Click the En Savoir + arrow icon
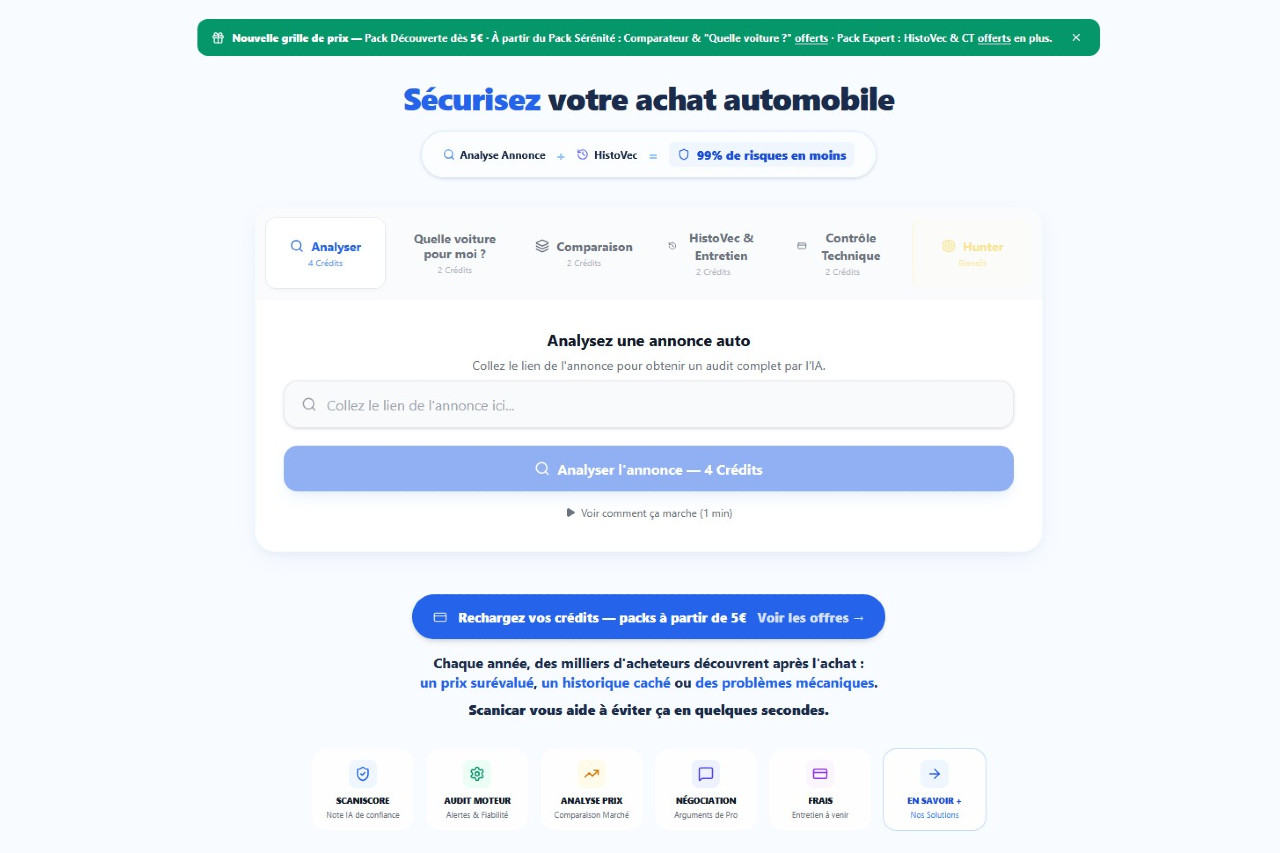 (934, 774)
